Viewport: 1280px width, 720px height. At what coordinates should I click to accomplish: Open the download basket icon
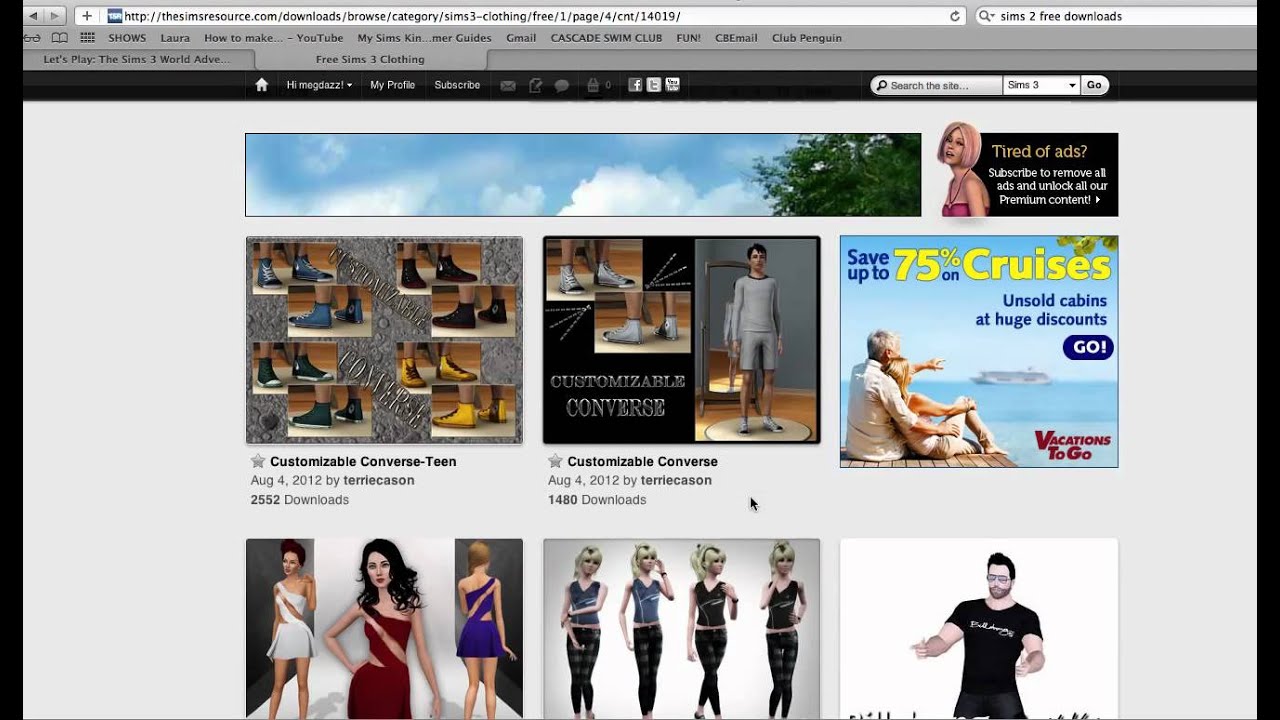coord(593,85)
